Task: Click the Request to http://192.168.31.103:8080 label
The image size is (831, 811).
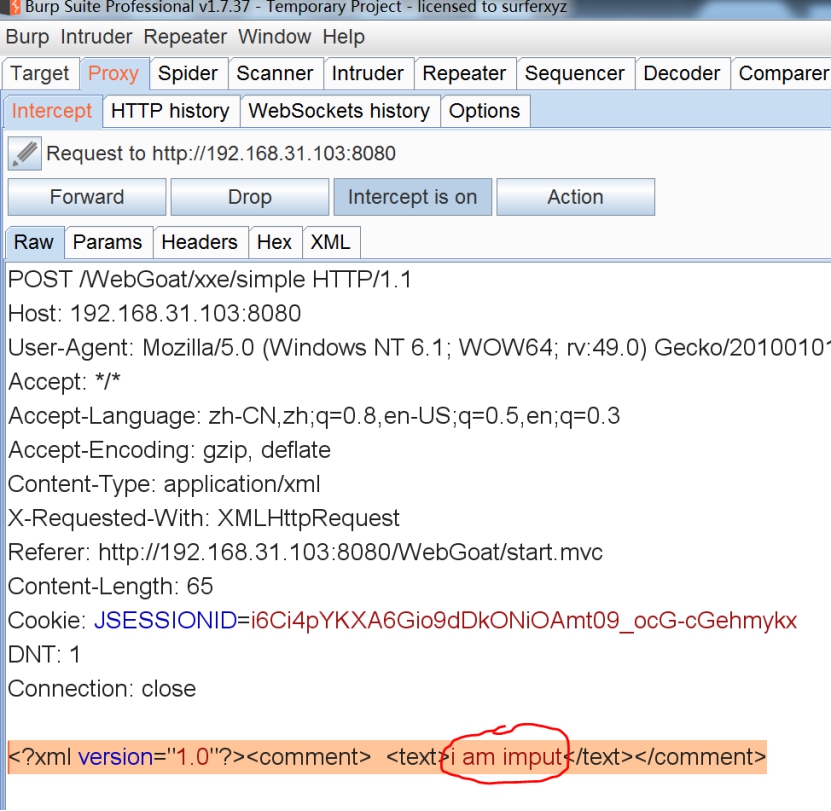Action: point(221,154)
